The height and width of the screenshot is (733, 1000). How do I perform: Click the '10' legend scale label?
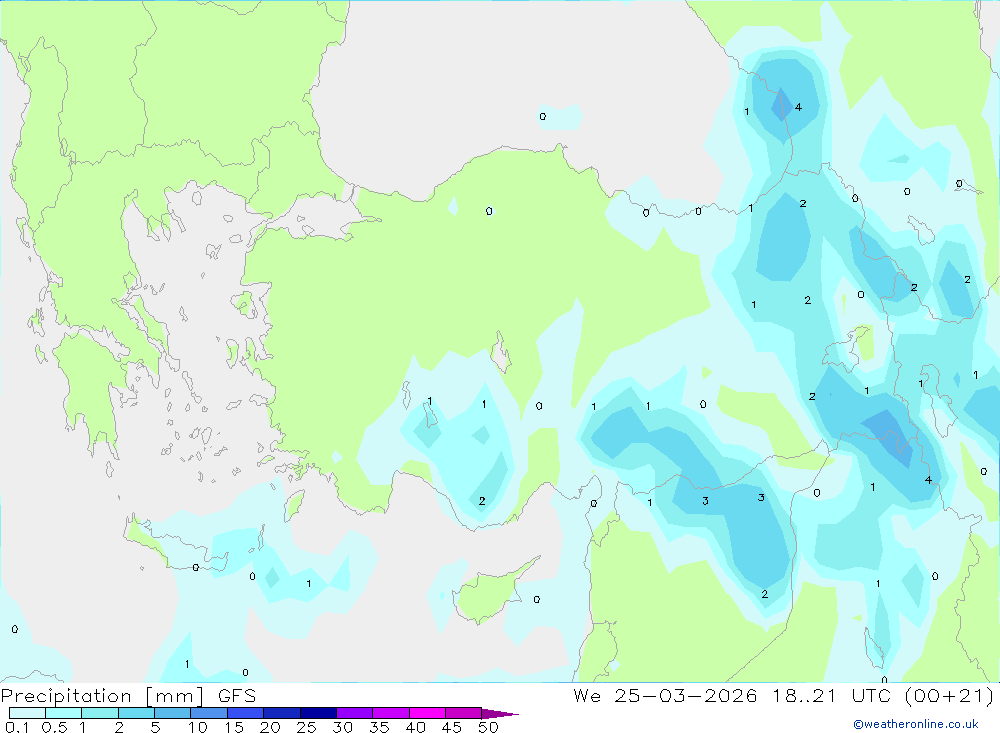tap(198, 727)
